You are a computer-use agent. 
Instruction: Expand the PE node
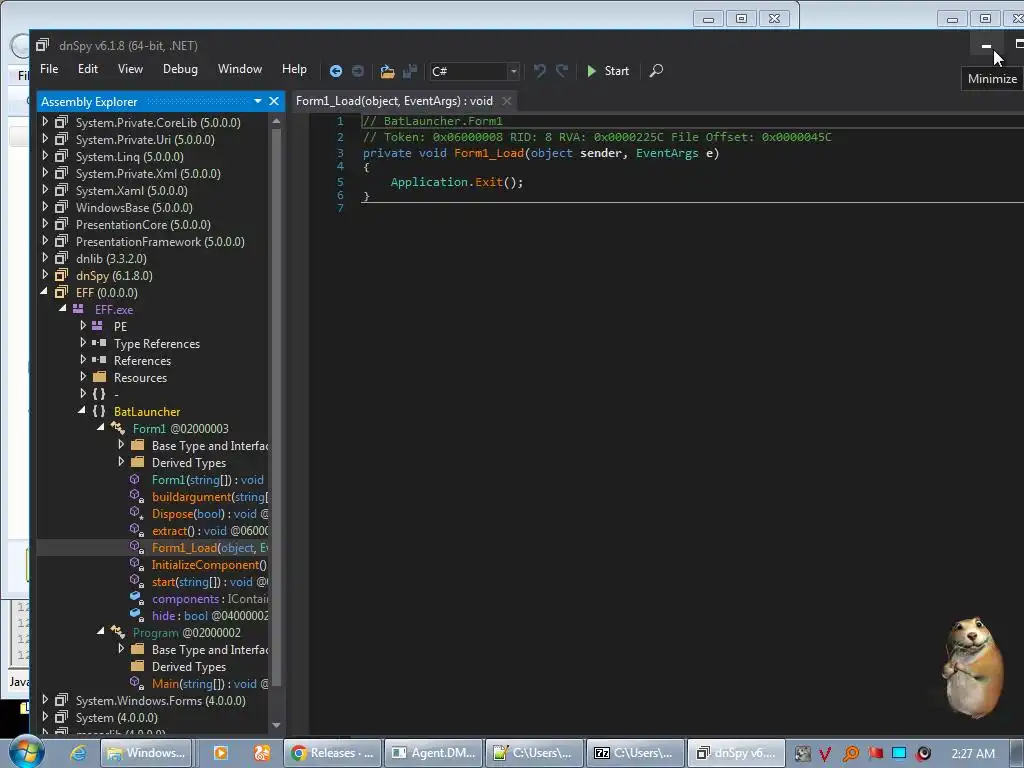click(82, 326)
